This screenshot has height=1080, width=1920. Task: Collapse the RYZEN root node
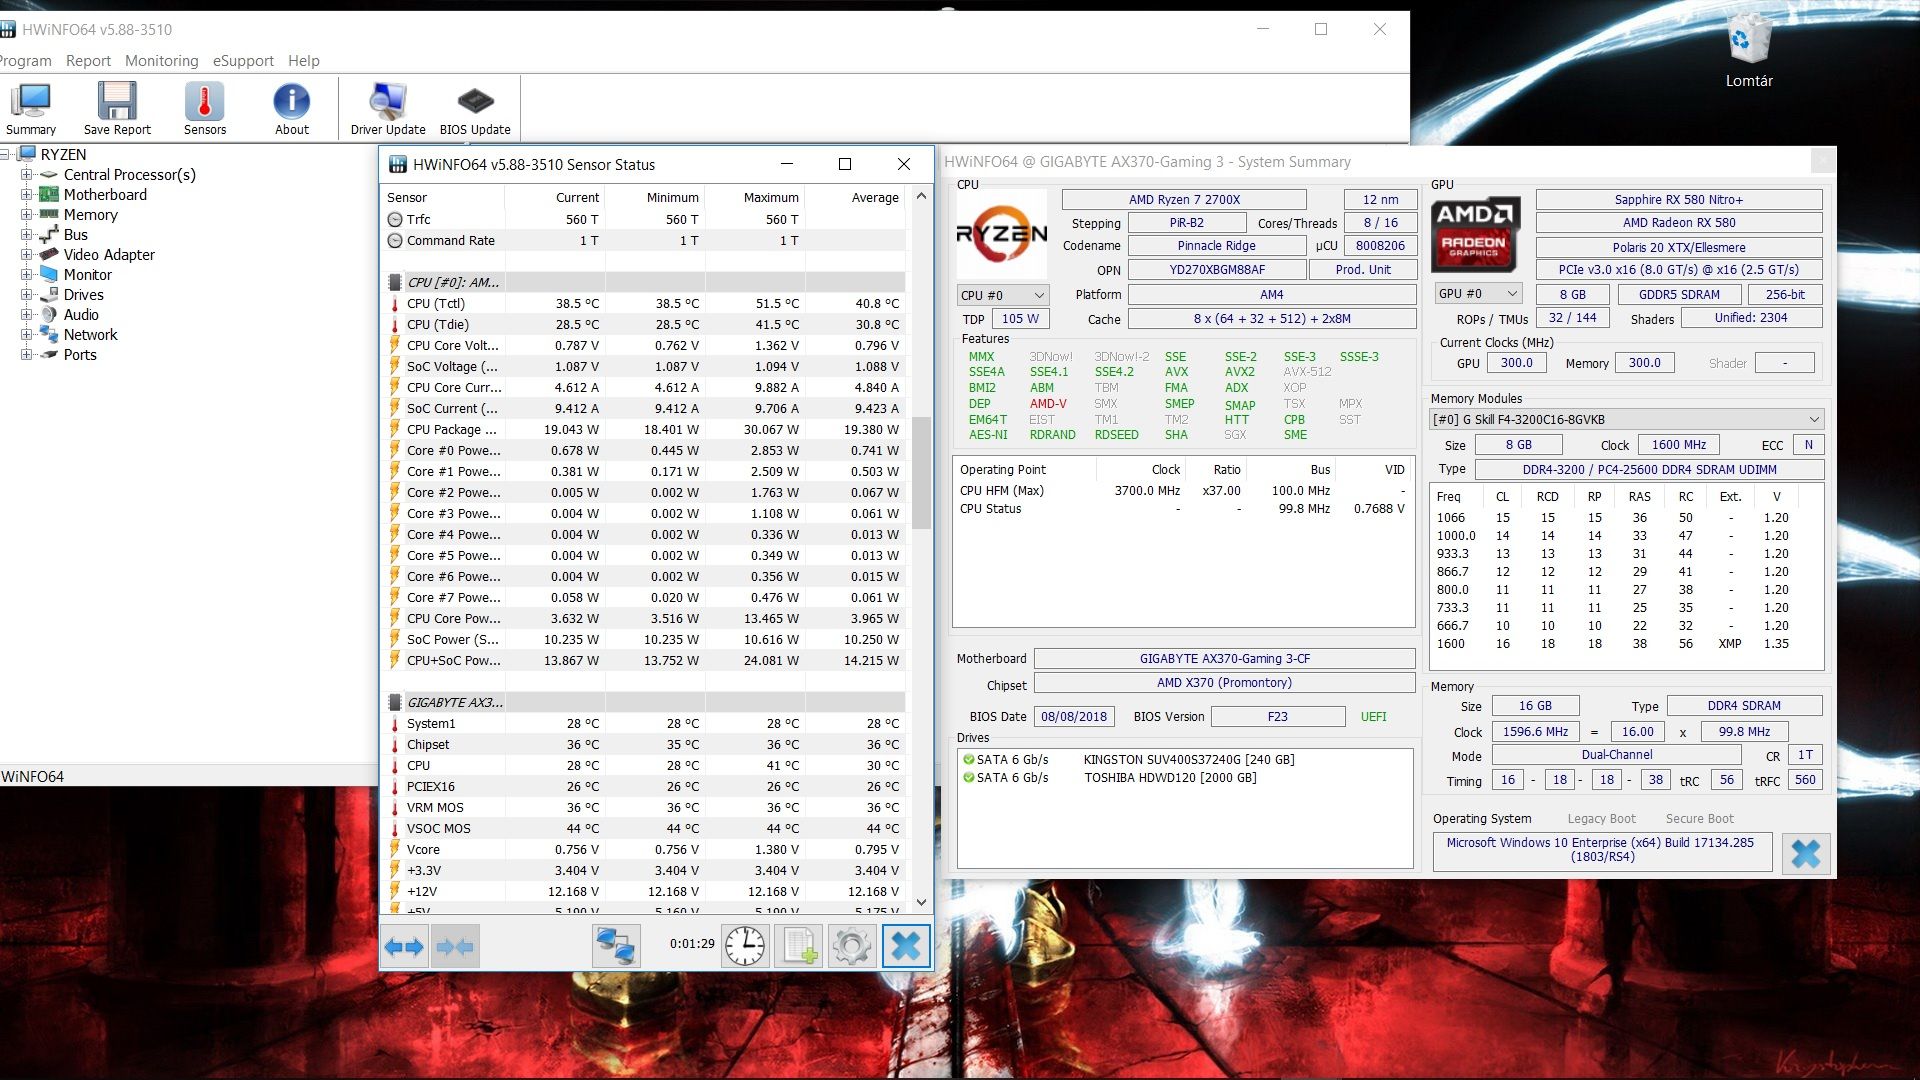[x=5, y=154]
